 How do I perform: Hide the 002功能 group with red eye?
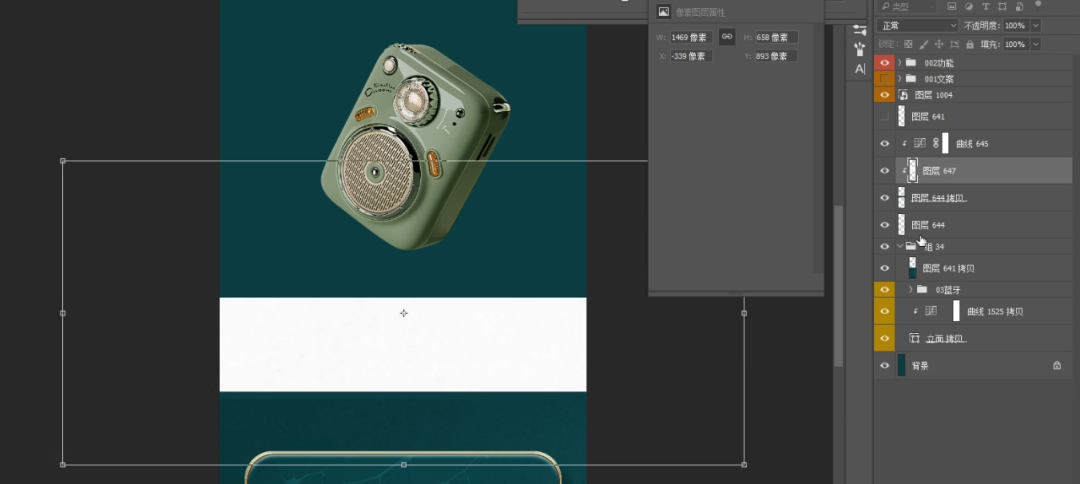(884, 62)
